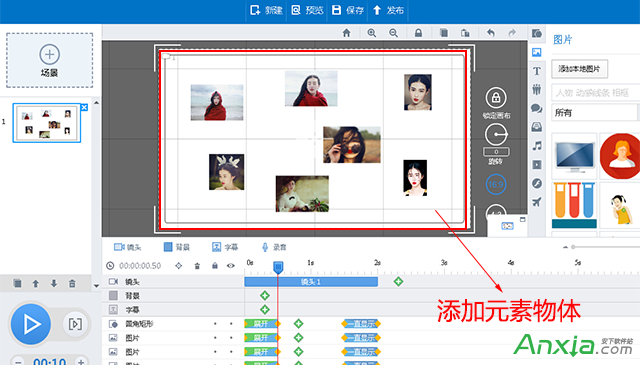
Task: Click the 旋转 rotation dial
Action: pyautogui.click(x=496, y=134)
